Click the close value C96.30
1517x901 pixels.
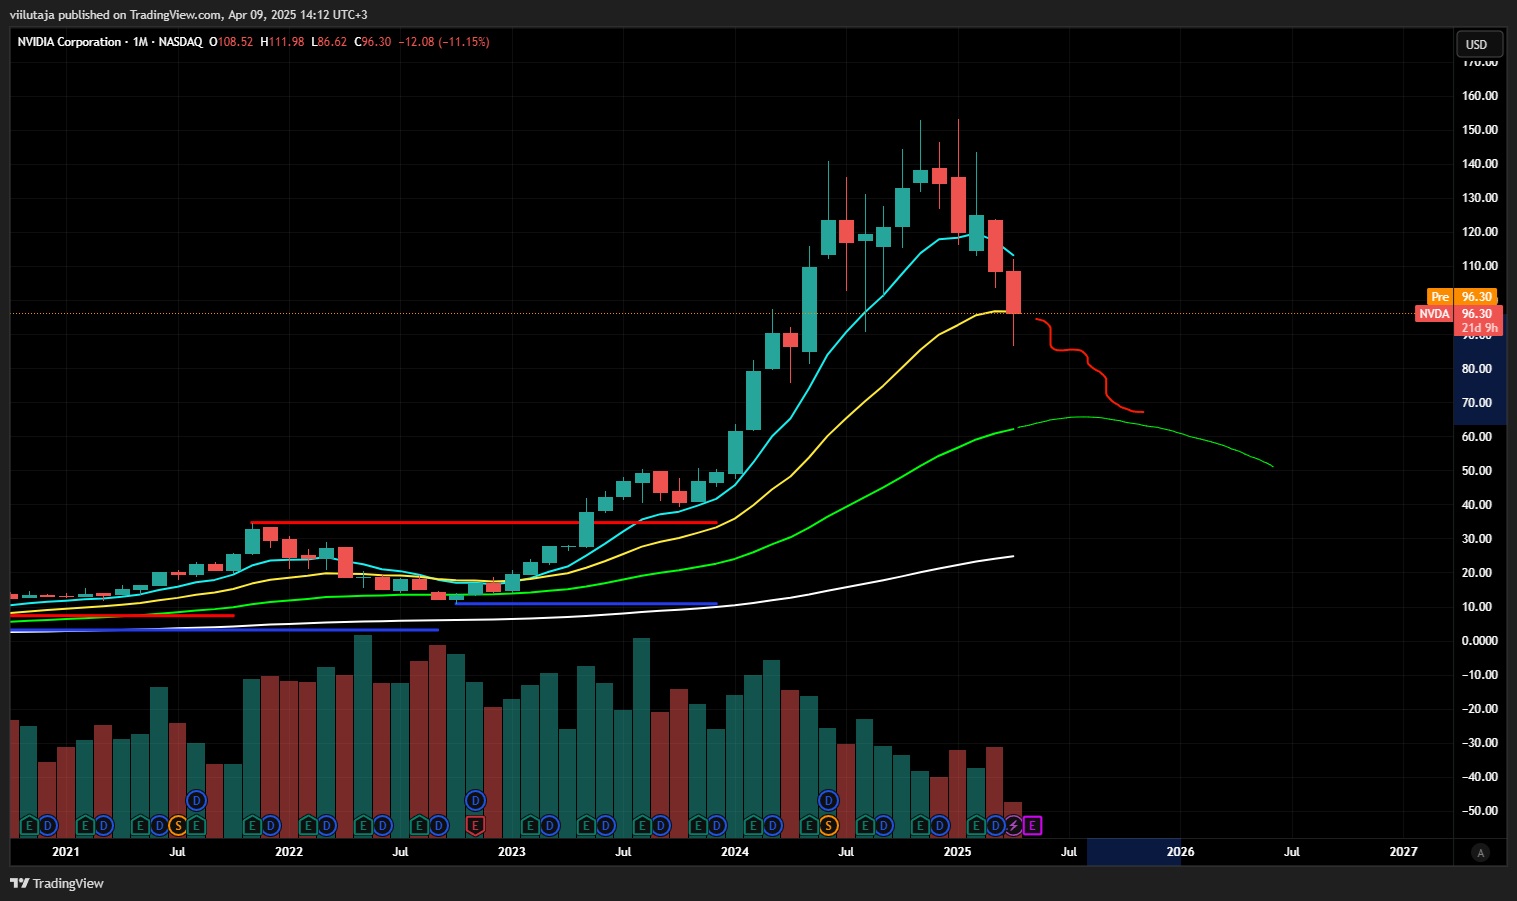tap(373, 42)
